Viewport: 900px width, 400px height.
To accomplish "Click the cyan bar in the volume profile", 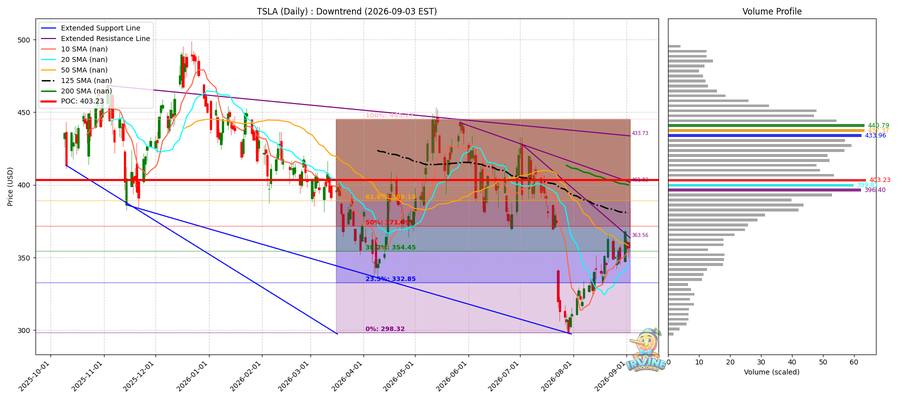I will click(x=761, y=185).
